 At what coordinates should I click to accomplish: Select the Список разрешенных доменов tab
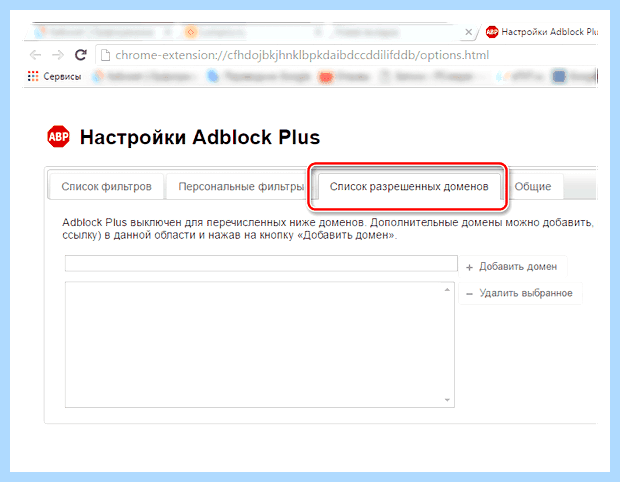pyautogui.click(x=409, y=186)
